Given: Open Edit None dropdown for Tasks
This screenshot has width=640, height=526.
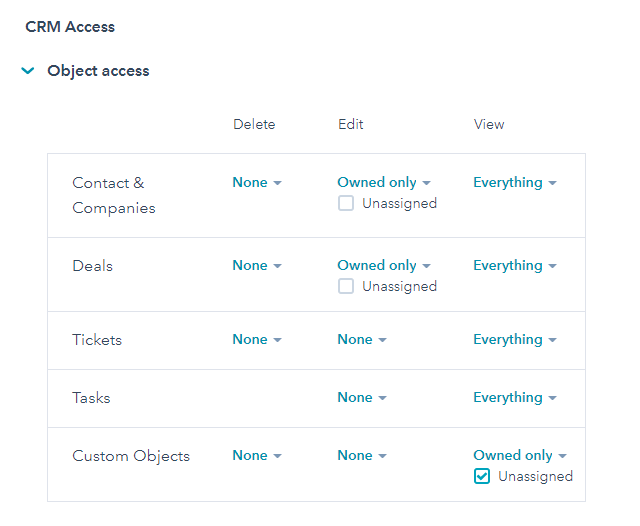Looking at the screenshot, I should coord(362,397).
